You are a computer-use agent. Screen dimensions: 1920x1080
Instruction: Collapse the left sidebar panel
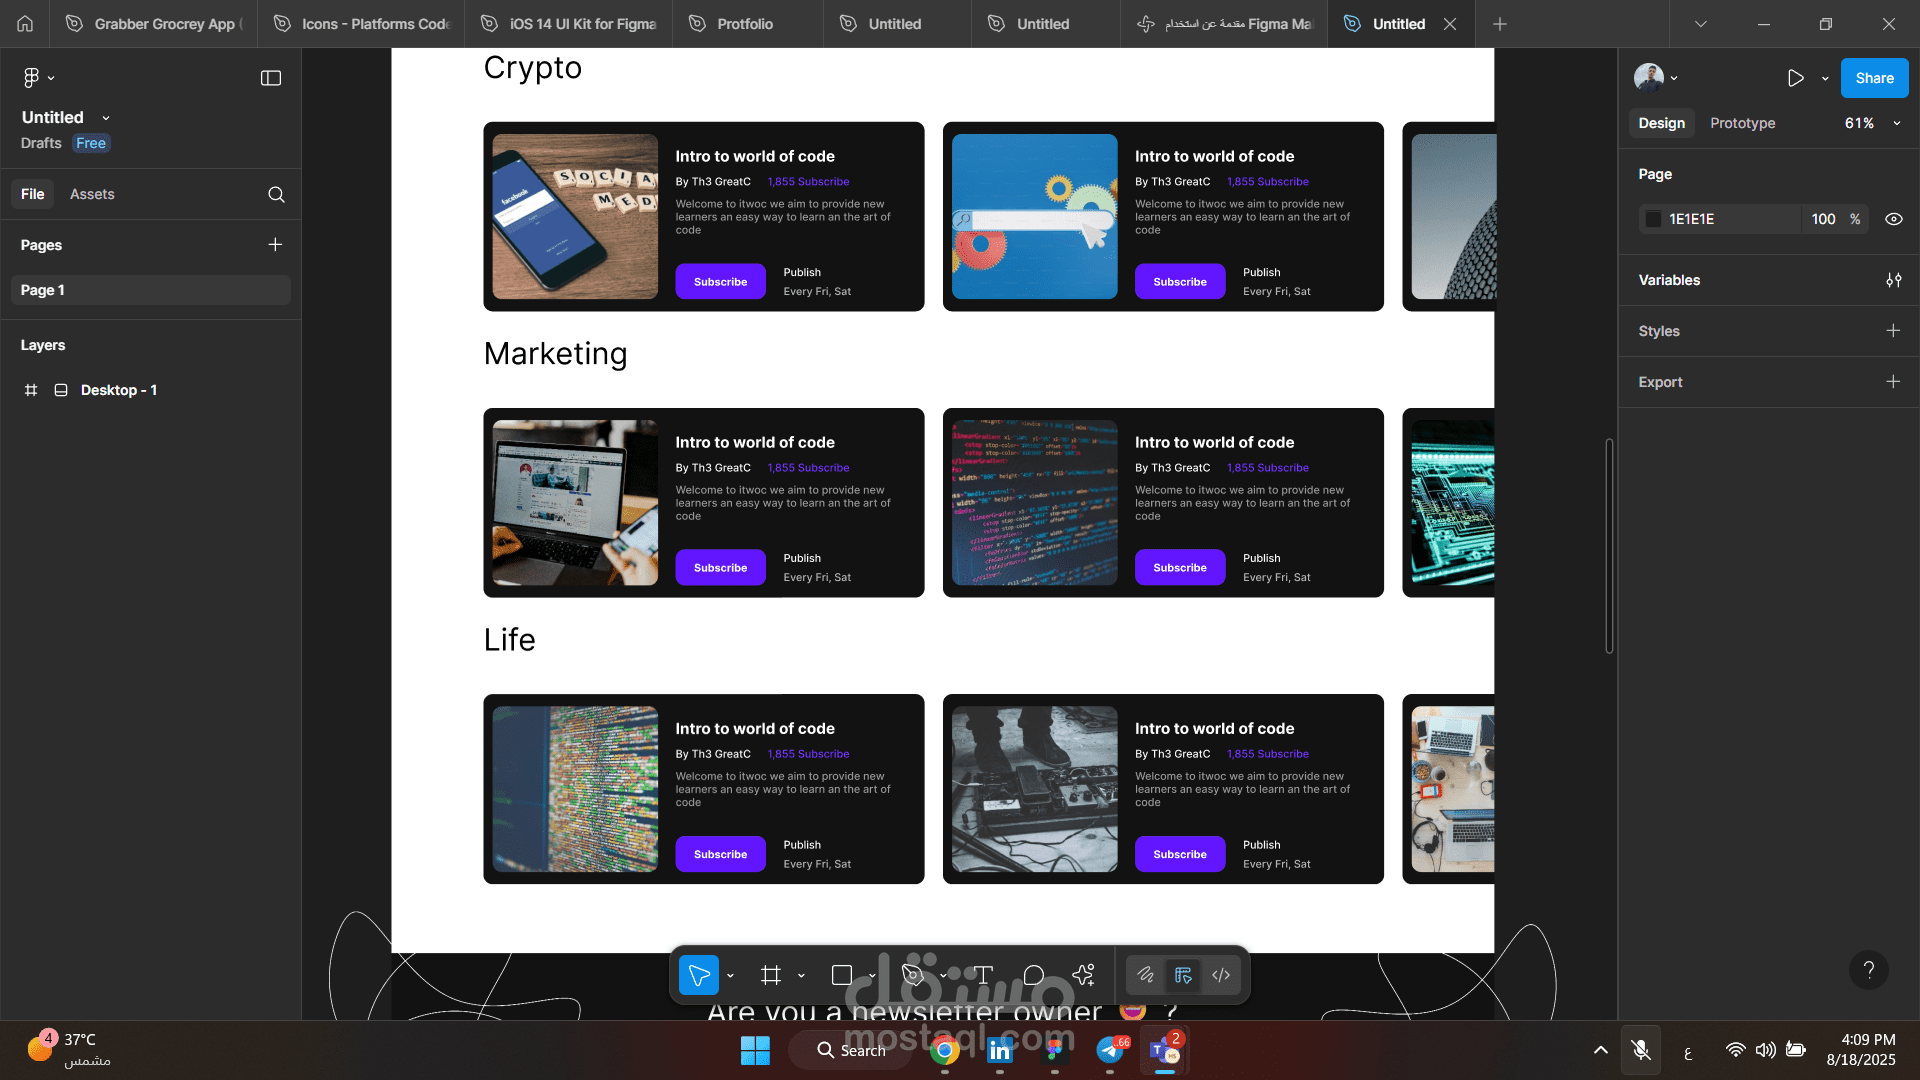click(x=271, y=78)
